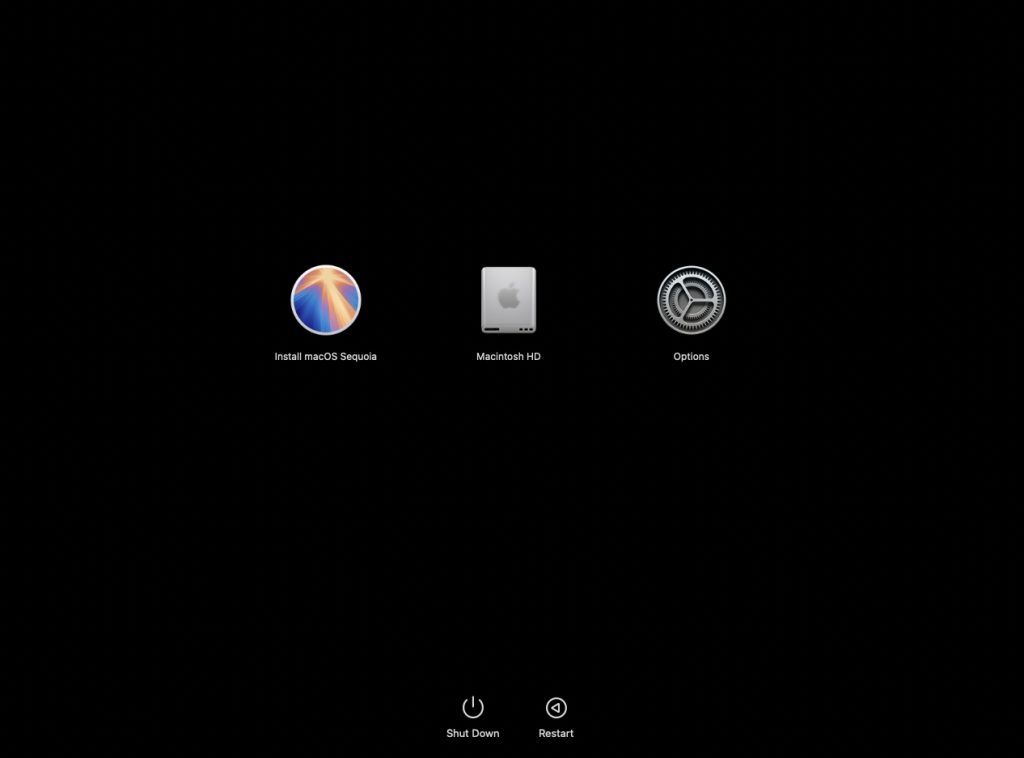
Task: Enter recovery via the Options item
Action: [x=691, y=300]
